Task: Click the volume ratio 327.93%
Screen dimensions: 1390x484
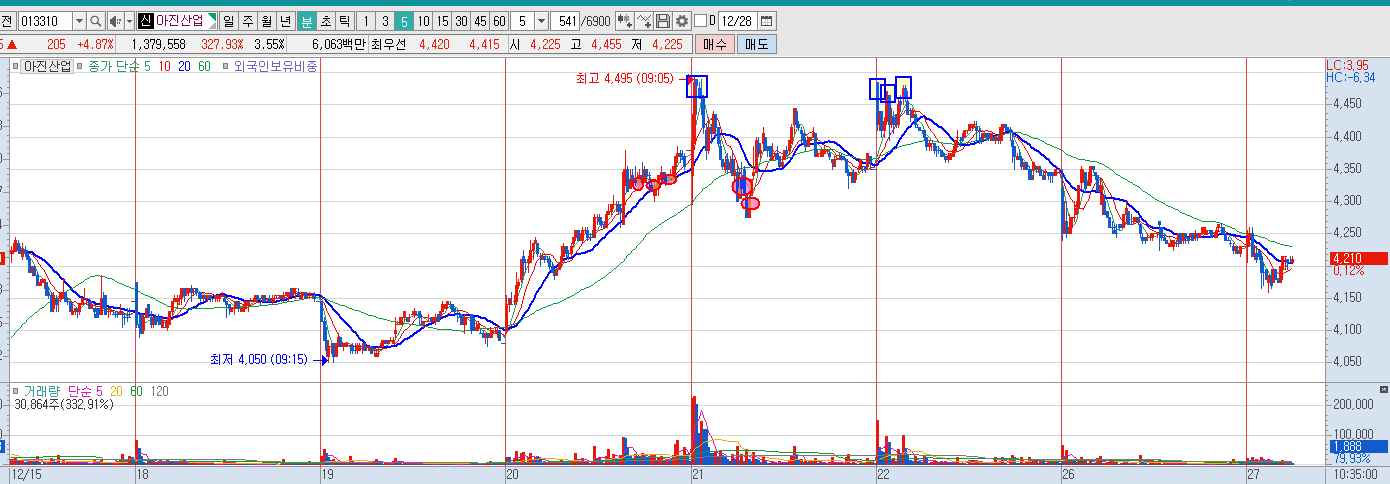Action: tap(222, 45)
